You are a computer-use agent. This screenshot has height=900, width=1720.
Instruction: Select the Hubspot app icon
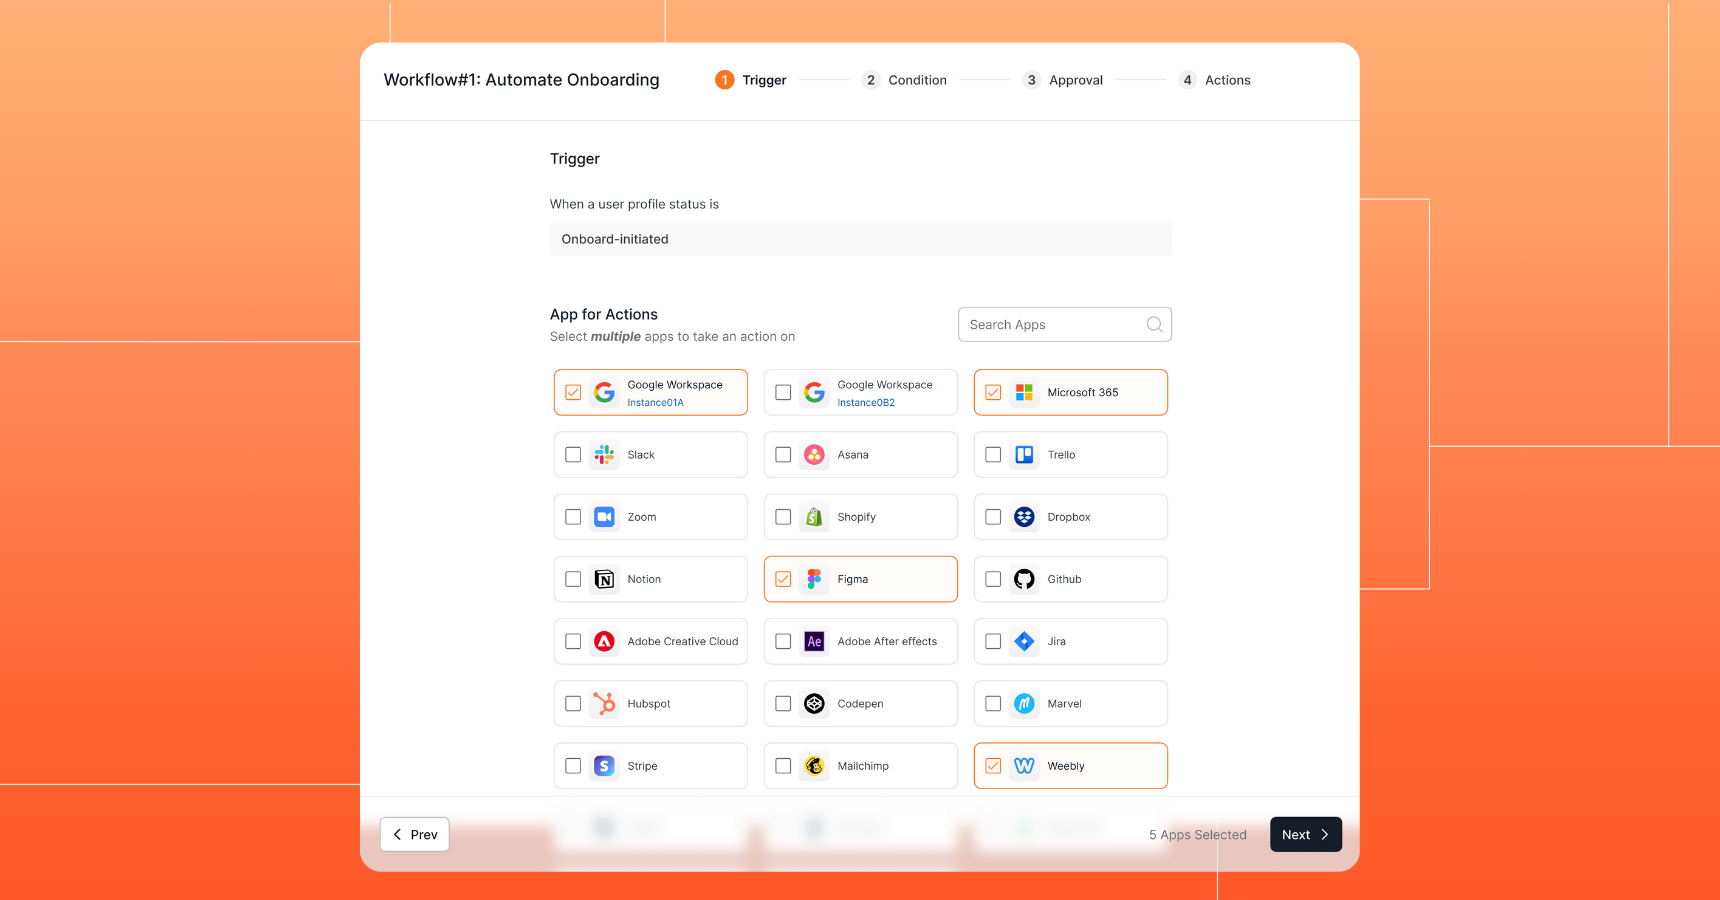click(x=604, y=703)
